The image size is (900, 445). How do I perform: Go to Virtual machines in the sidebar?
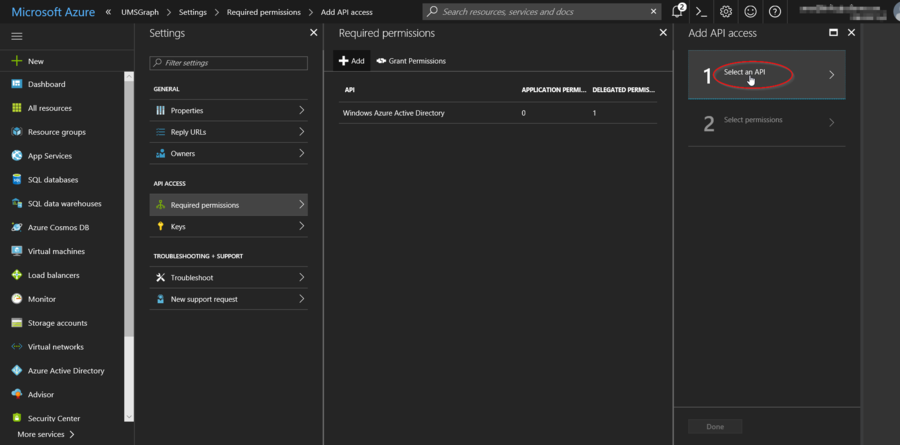(x=56, y=251)
